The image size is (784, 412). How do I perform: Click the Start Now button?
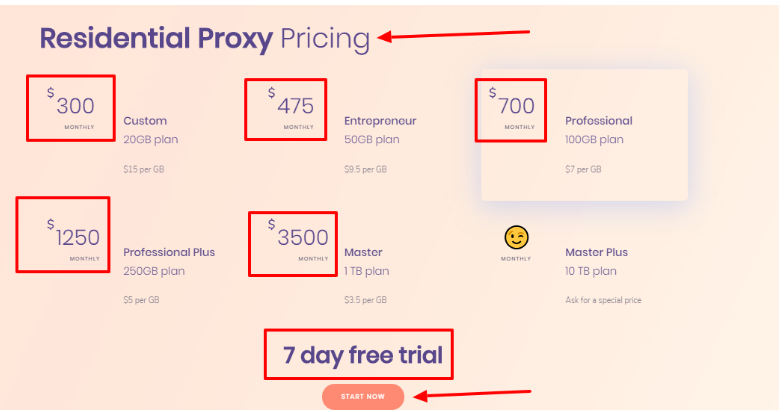(362, 397)
